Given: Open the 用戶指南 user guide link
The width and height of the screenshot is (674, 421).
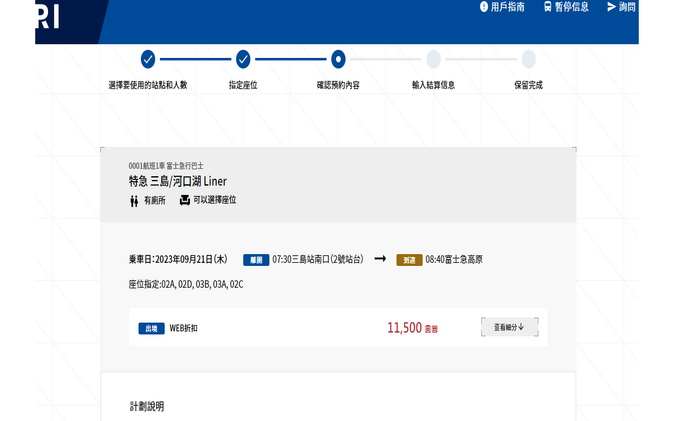Looking at the screenshot, I should coord(508,7).
